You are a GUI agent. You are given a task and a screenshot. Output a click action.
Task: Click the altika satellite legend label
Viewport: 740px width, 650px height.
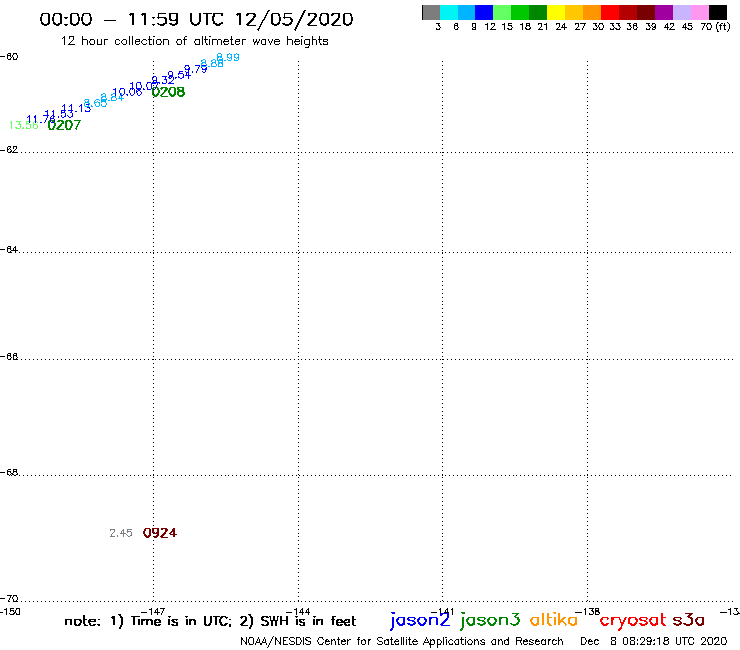point(554,620)
